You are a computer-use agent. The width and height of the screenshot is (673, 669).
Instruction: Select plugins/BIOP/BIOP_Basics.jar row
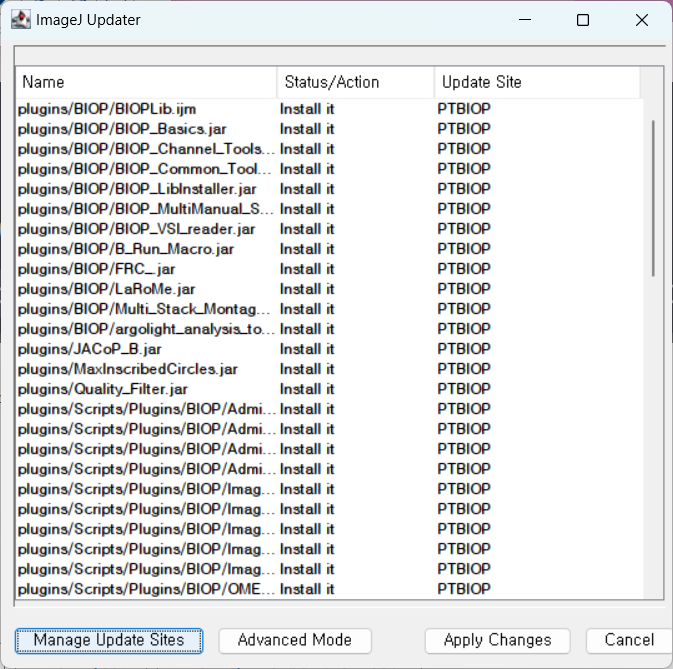tap(330, 129)
